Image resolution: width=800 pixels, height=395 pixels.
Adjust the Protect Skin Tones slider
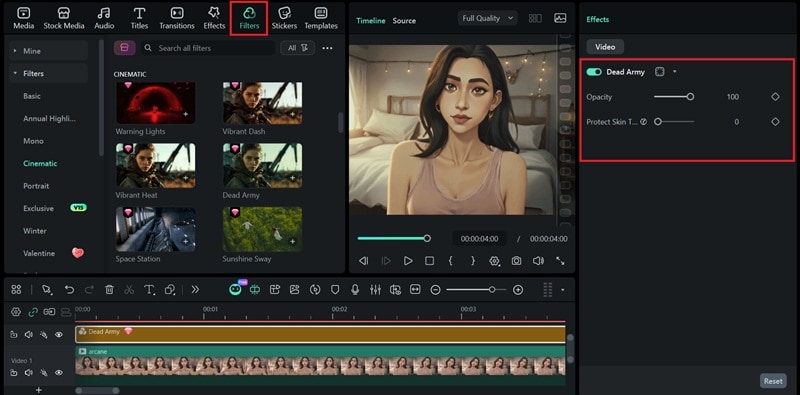674,121
